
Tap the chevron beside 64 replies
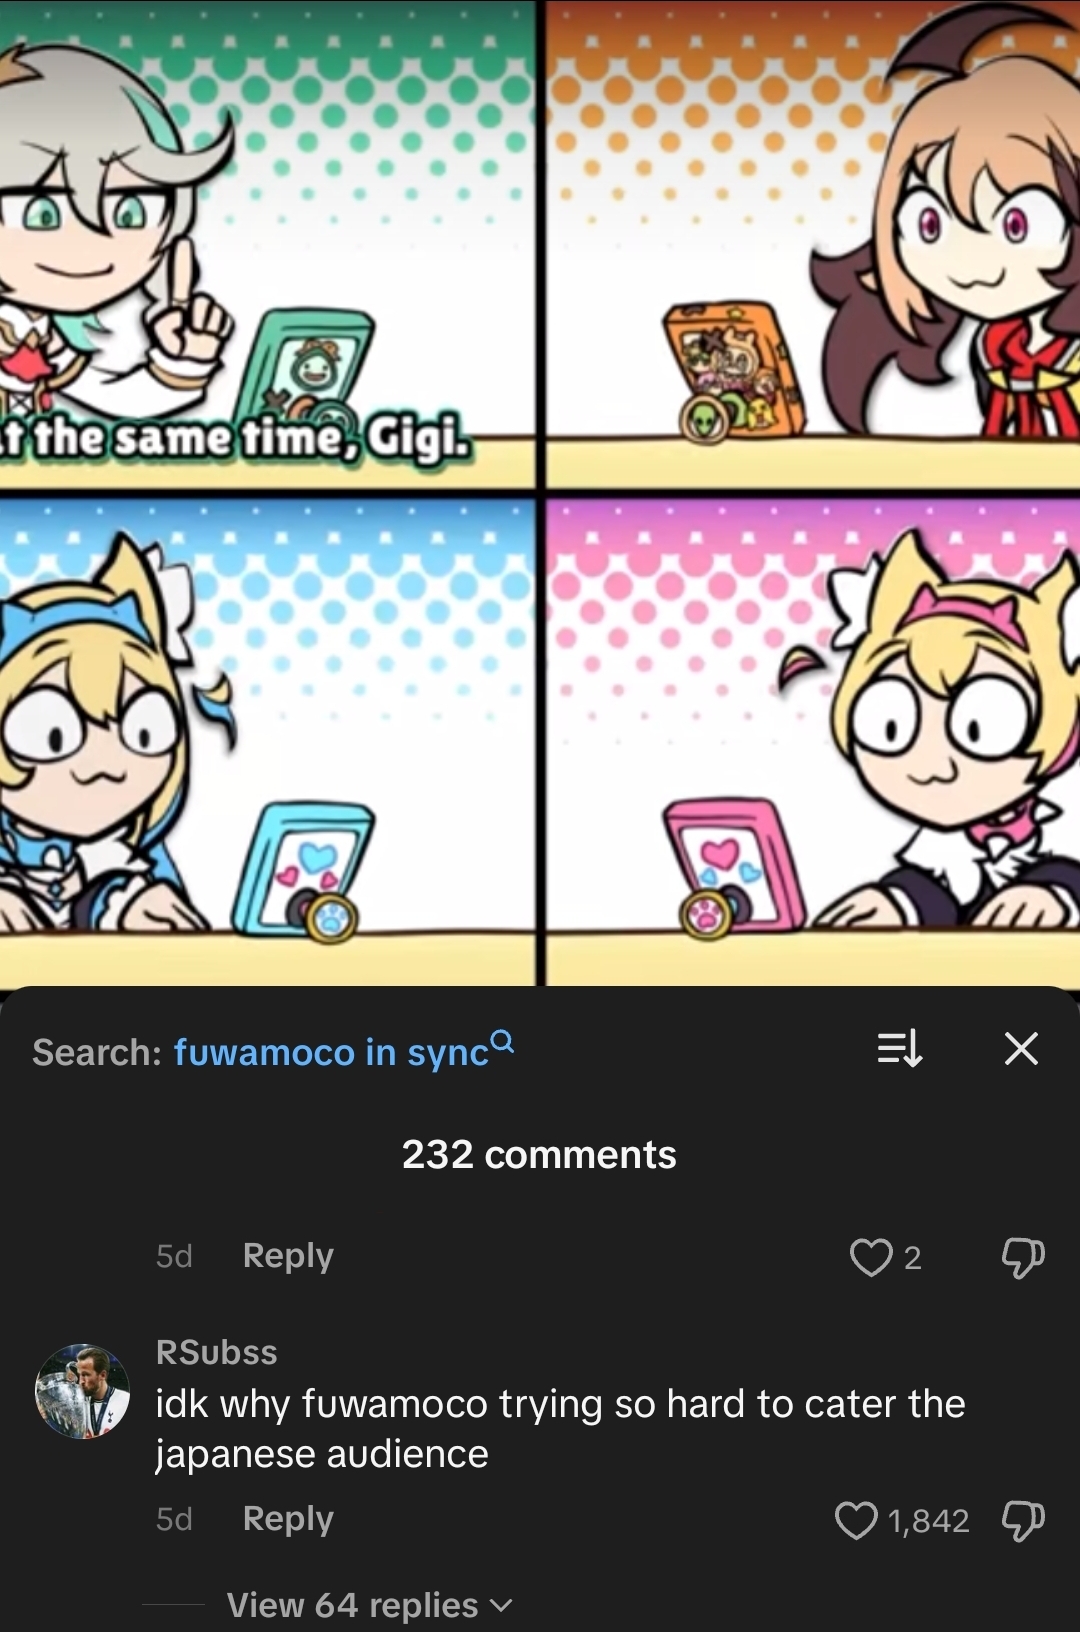501,1606
